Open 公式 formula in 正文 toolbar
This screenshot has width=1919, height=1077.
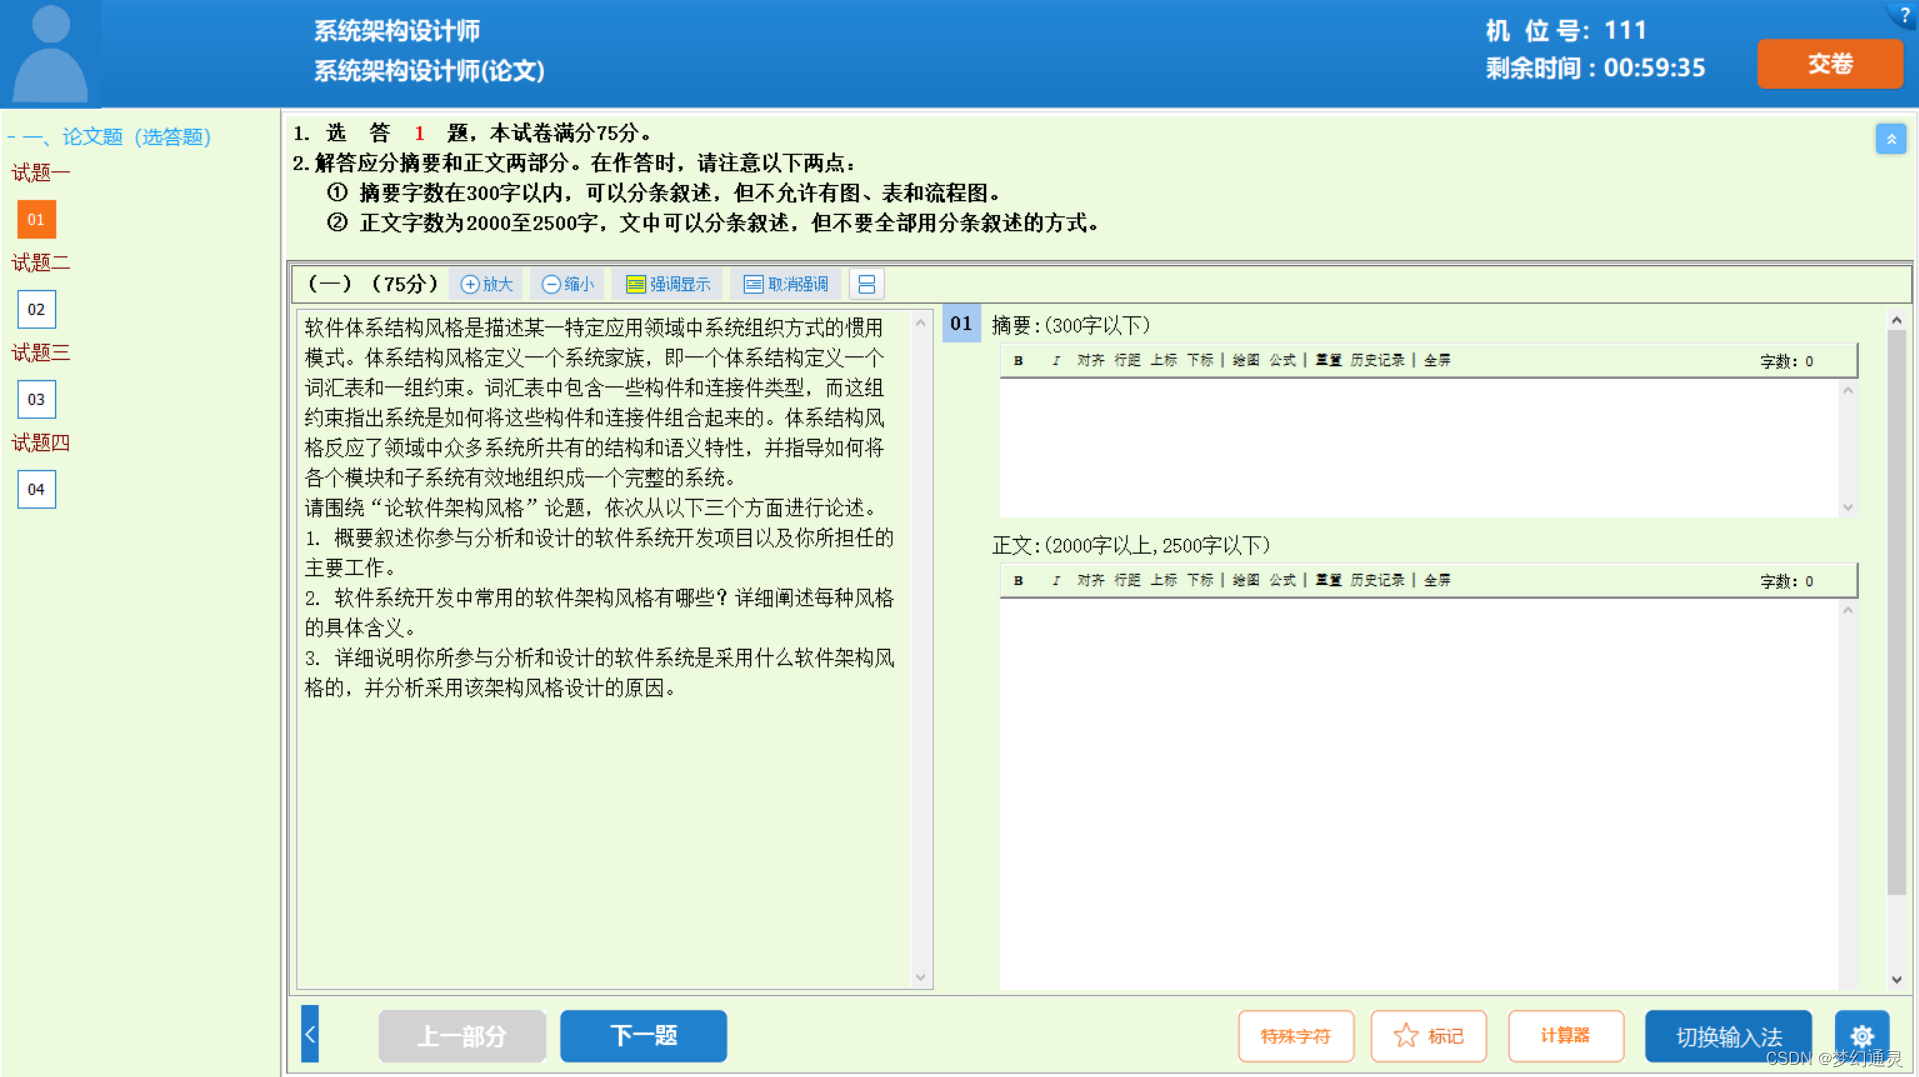1283,581
